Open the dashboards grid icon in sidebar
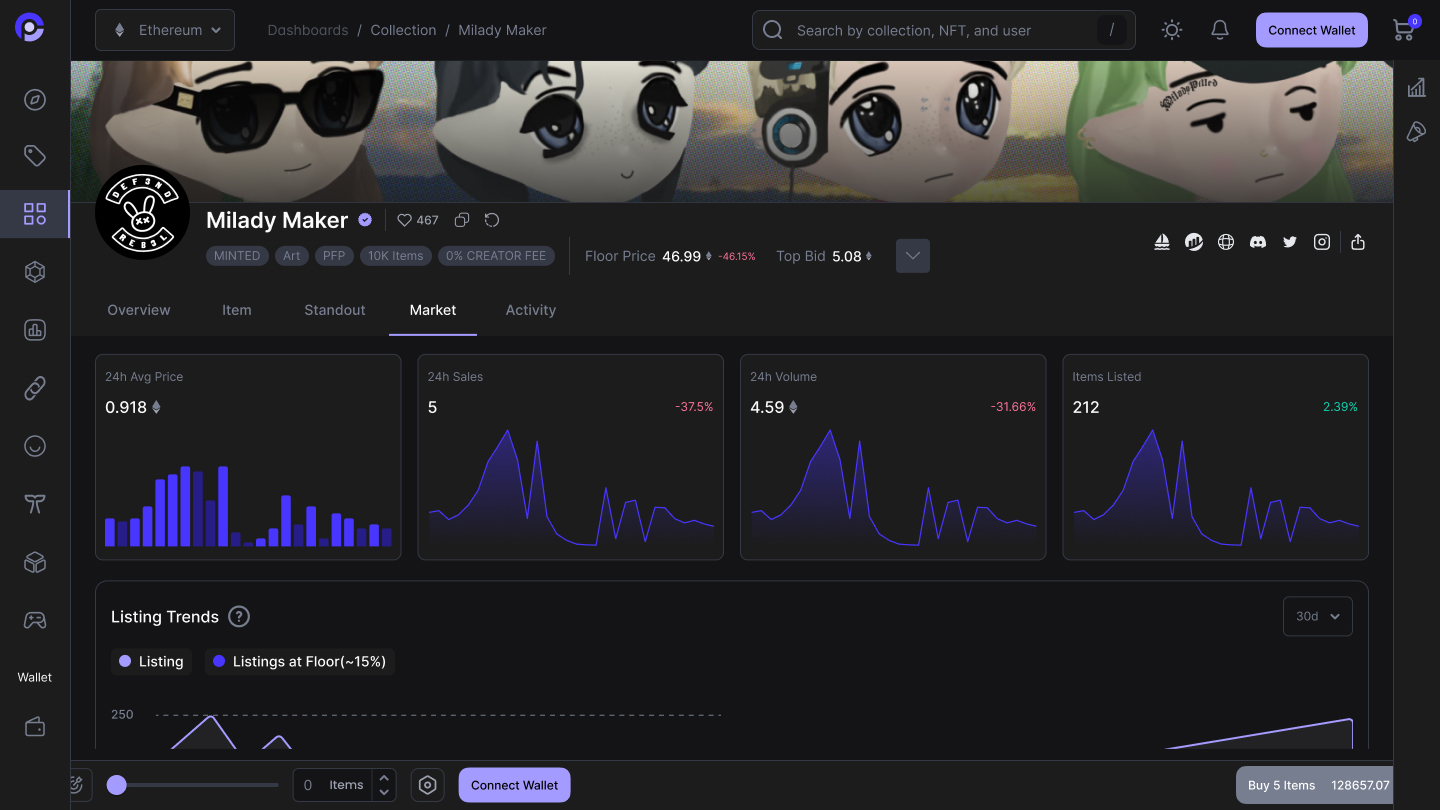 35,214
